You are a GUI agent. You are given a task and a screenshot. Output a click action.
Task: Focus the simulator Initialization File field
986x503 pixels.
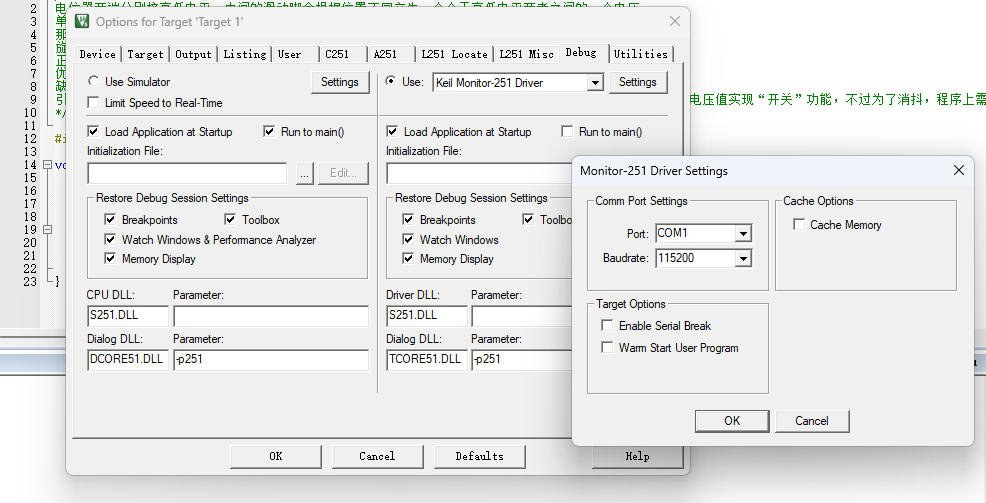click(x=187, y=174)
